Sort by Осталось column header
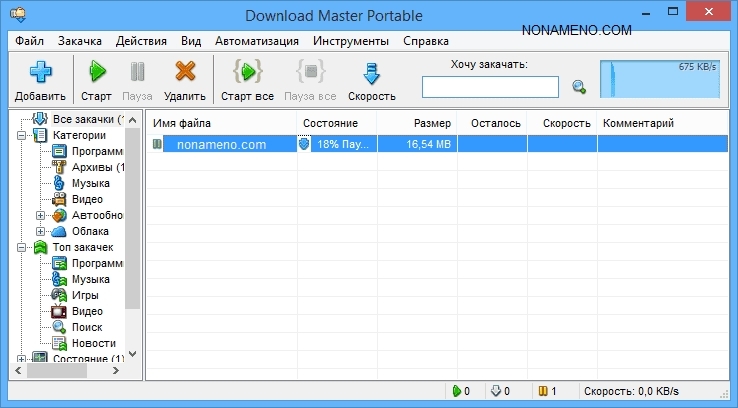 click(492, 123)
